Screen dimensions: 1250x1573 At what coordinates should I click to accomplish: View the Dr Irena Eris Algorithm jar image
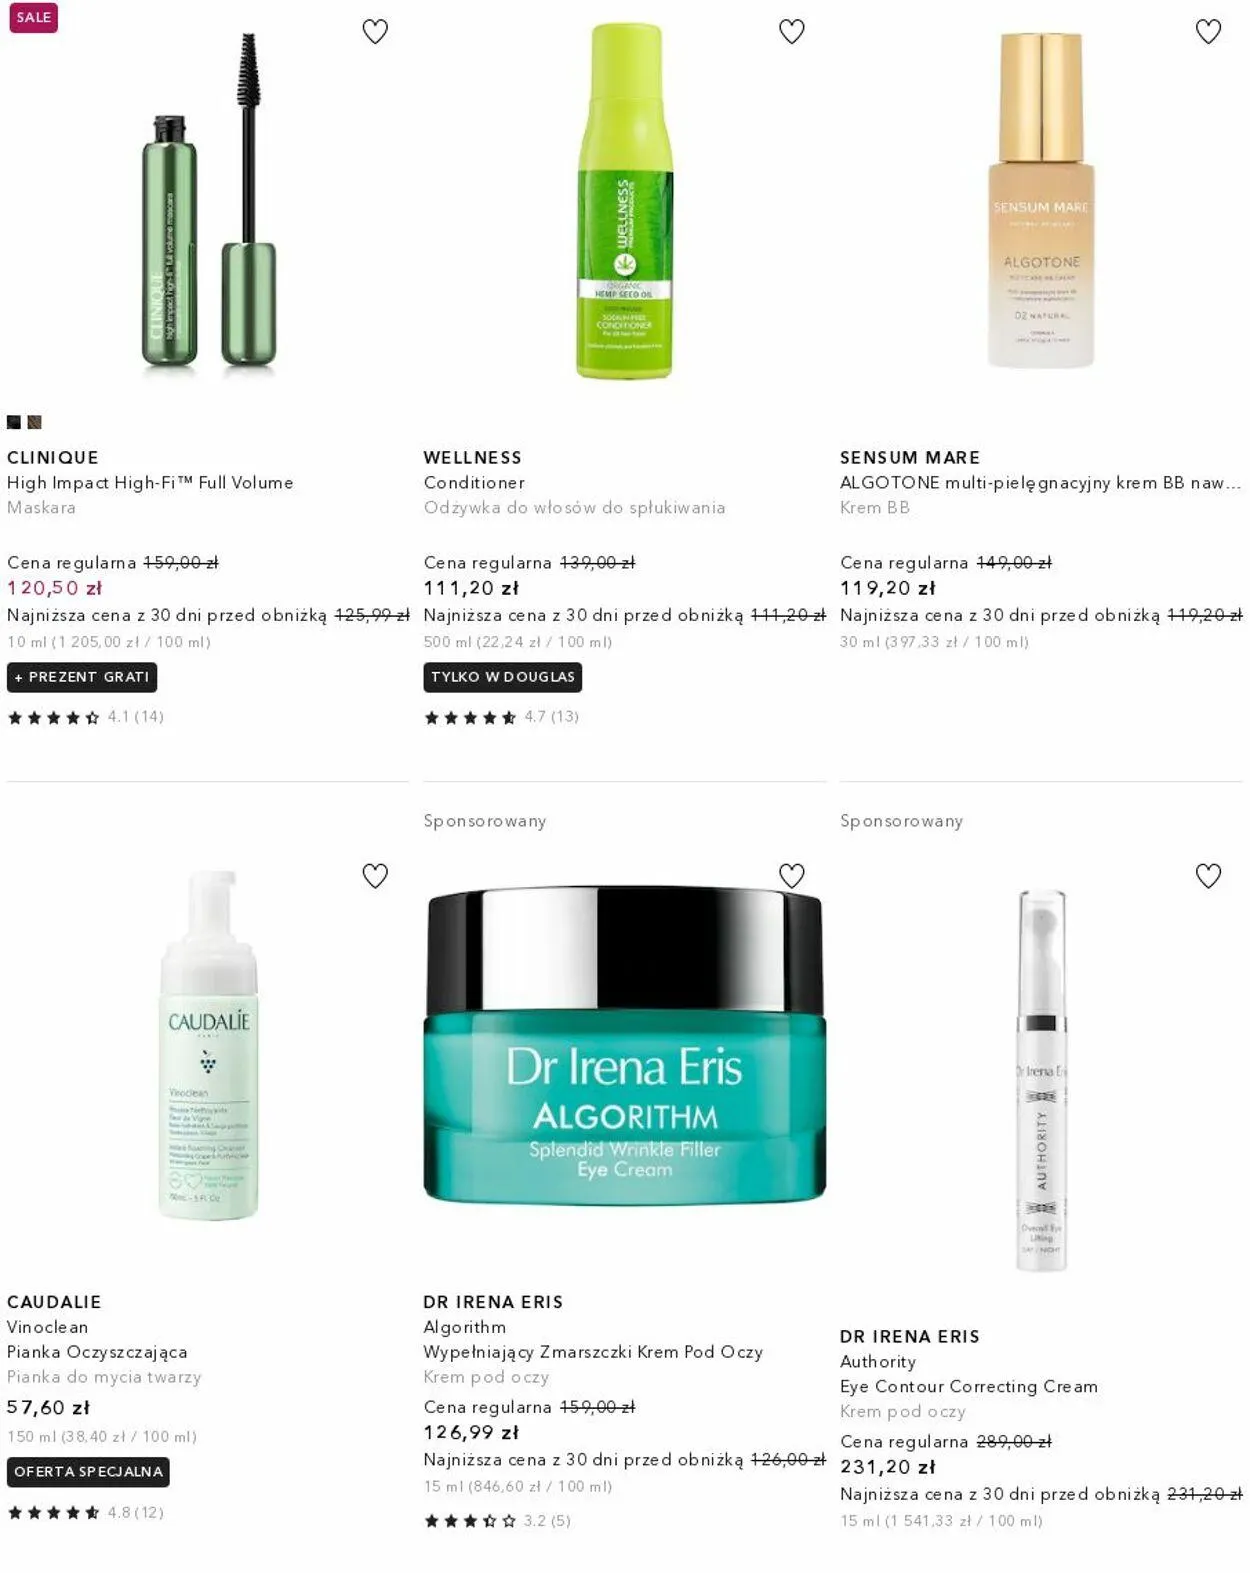[x=625, y=1045]
